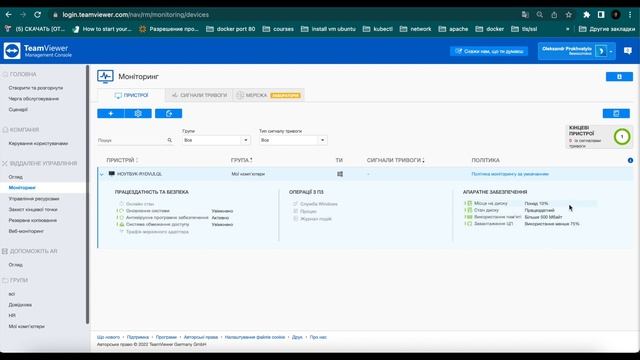Sort by СИГНАЛИ ТРИВОГИ column header

pyautogui.click(x=395, y=160)
